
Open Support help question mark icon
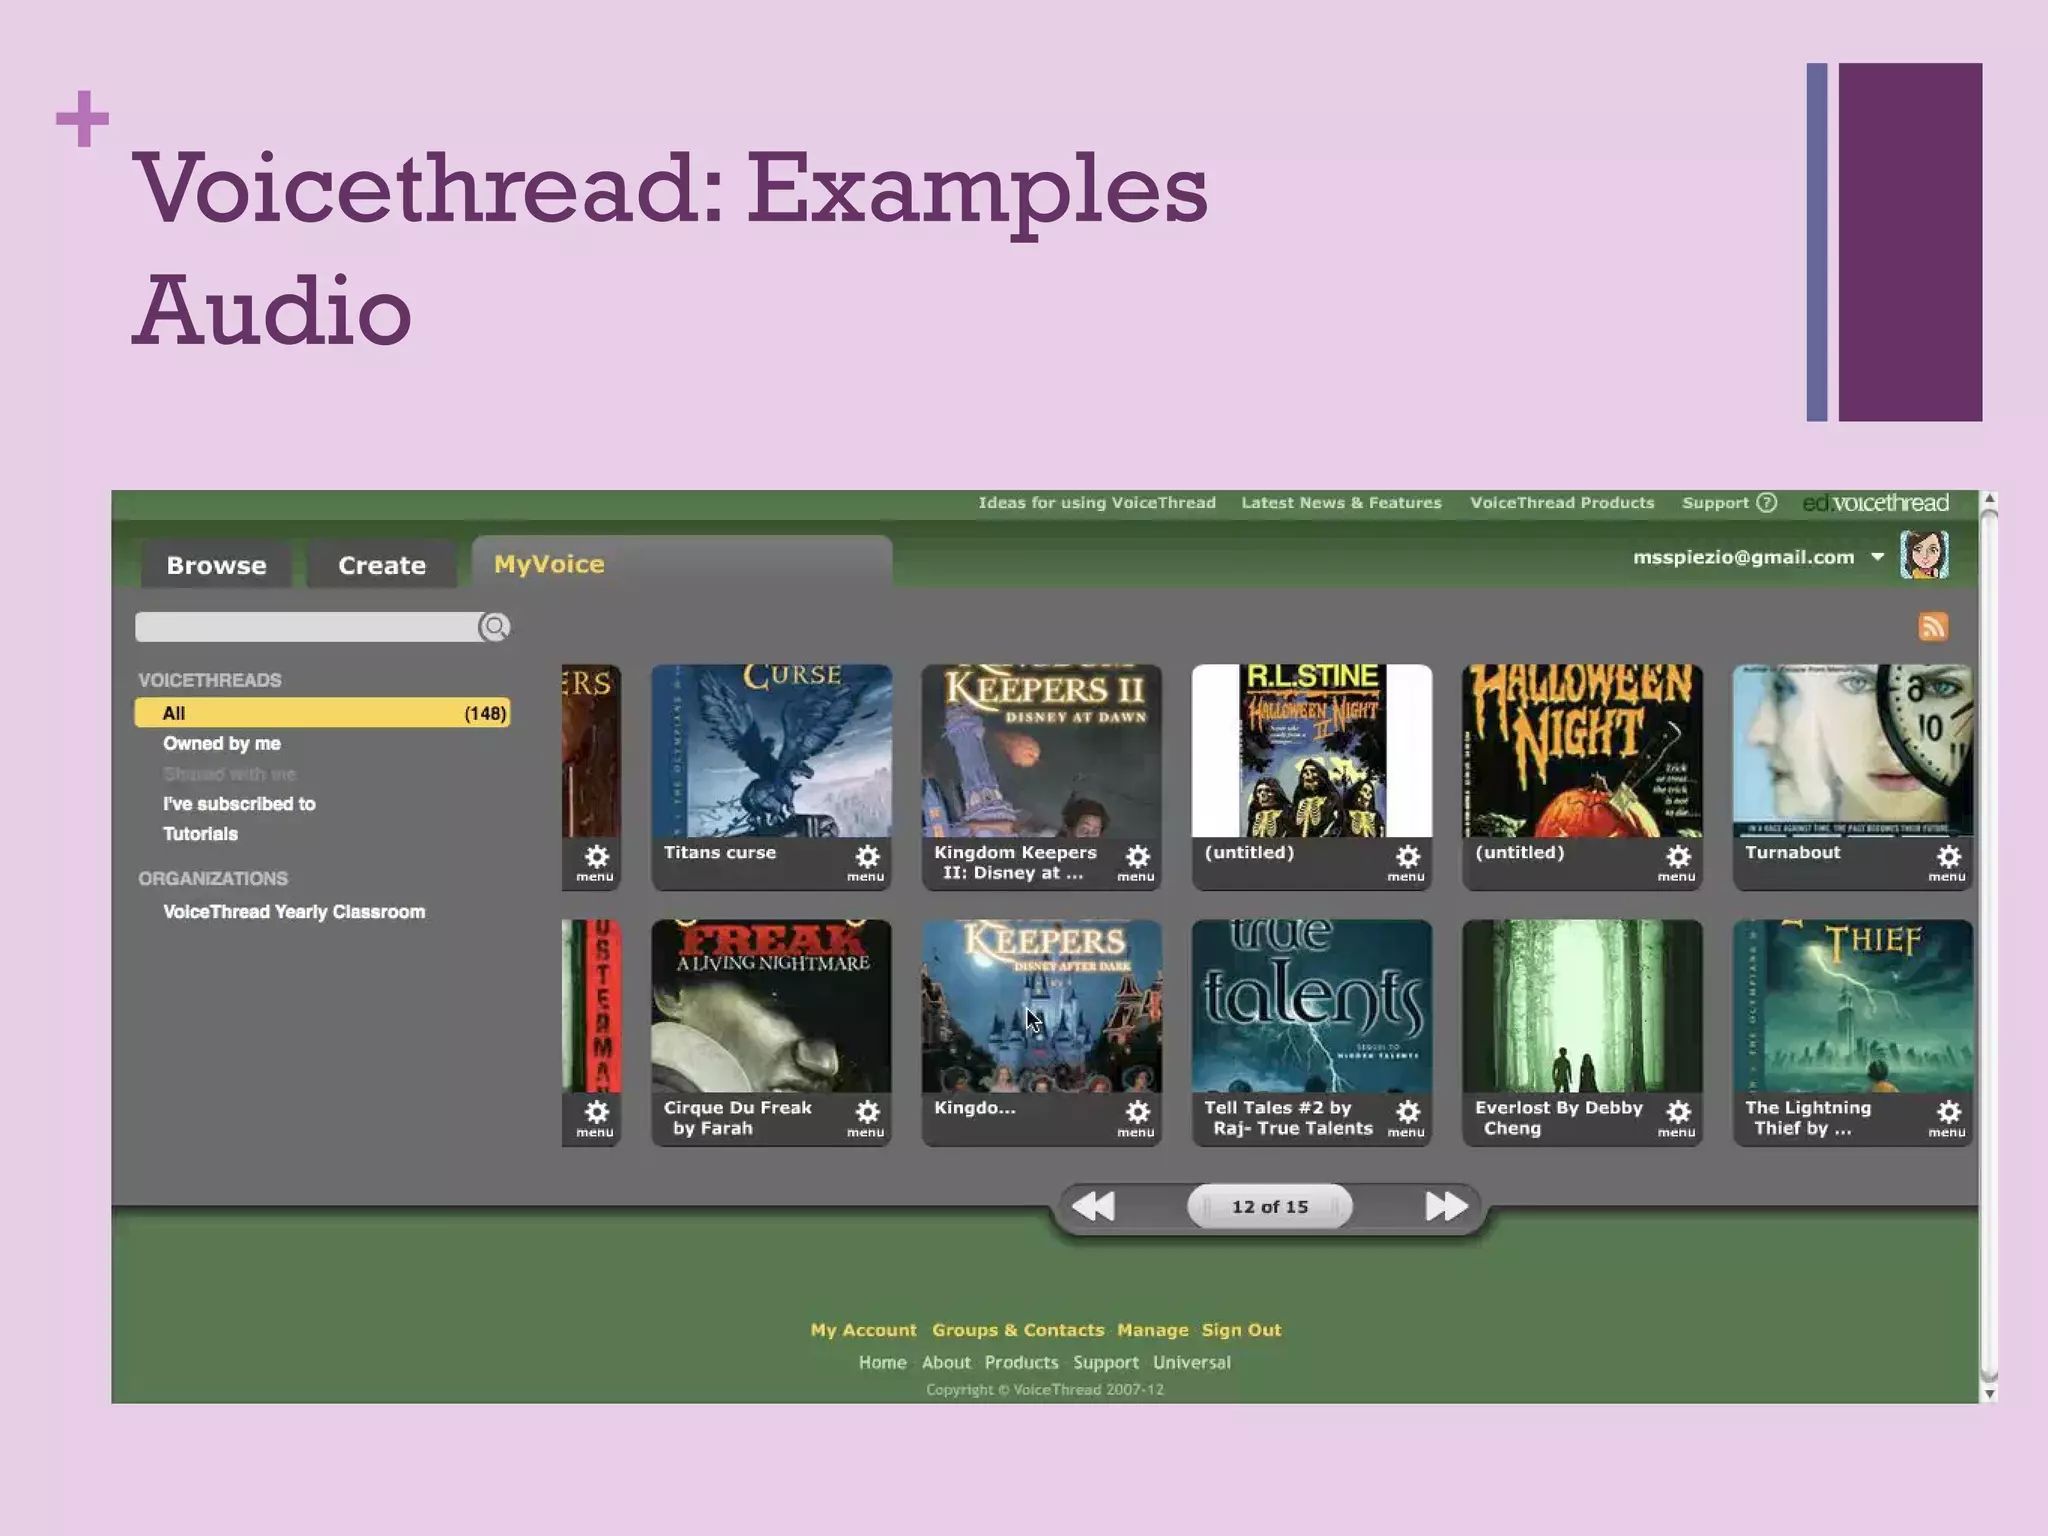1767,503
